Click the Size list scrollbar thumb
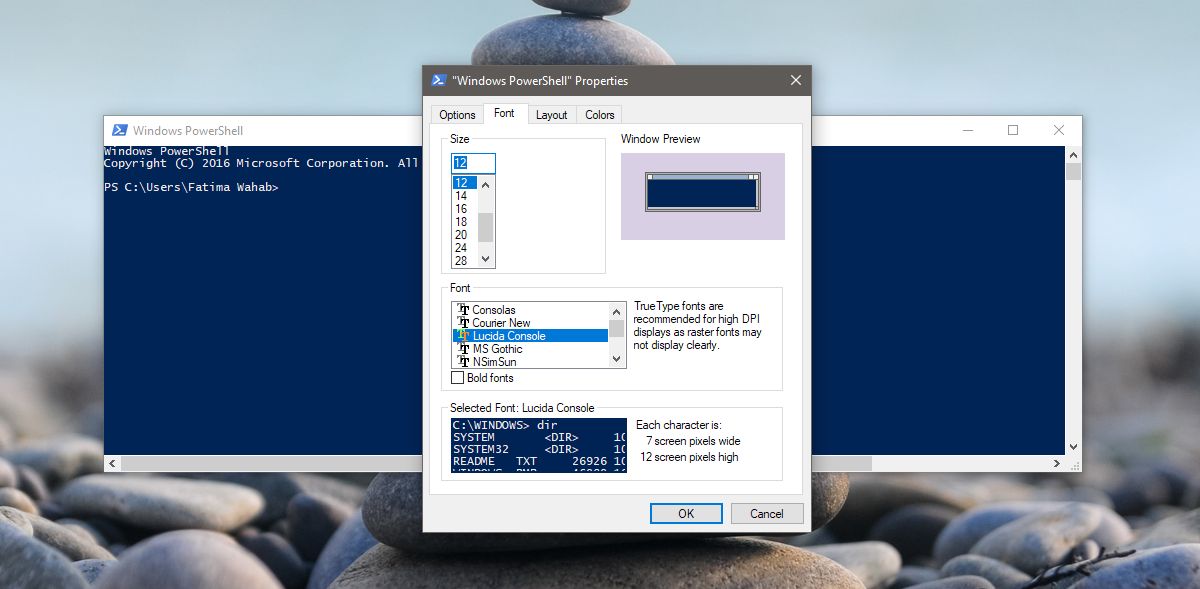 tap(486, 227)
